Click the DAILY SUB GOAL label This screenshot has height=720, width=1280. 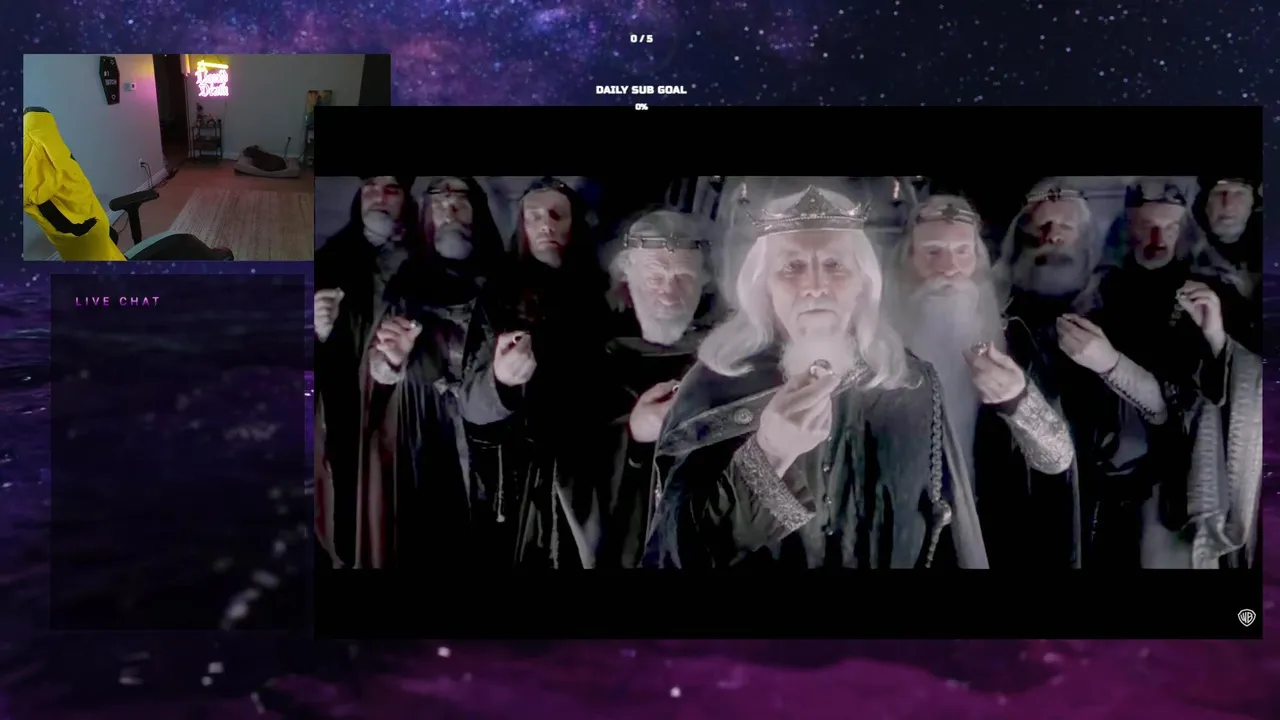641,90
